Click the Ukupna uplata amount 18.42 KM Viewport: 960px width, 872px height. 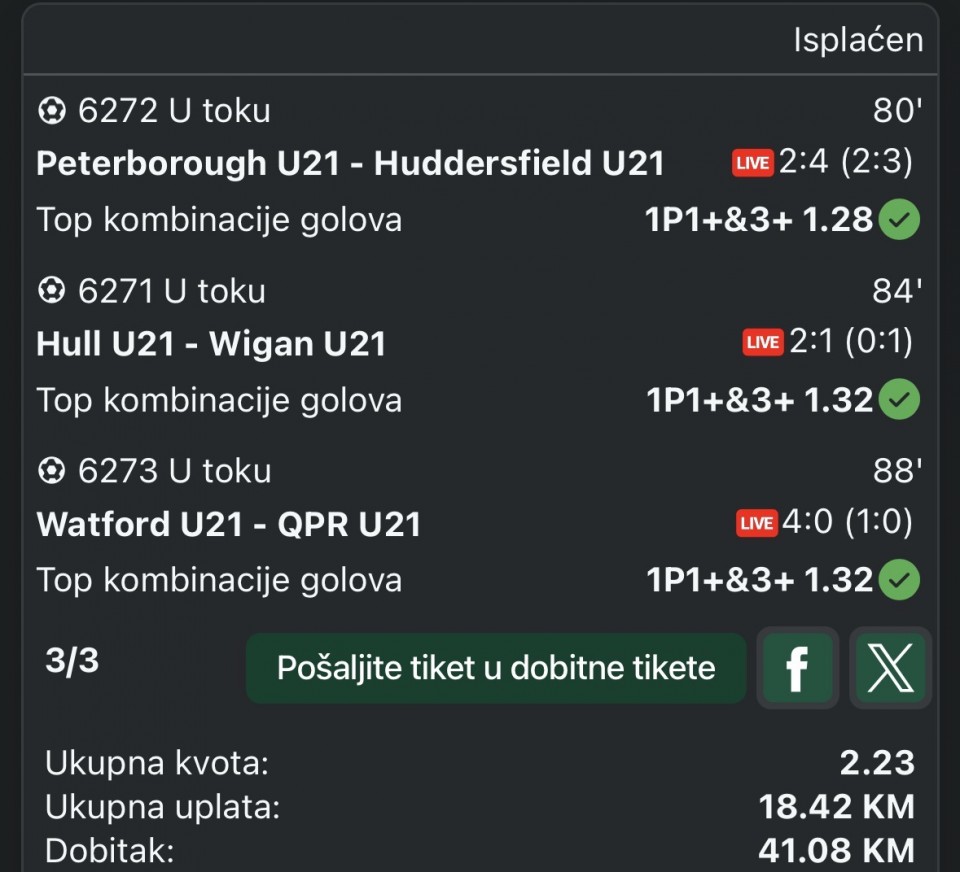coord(836,806)
